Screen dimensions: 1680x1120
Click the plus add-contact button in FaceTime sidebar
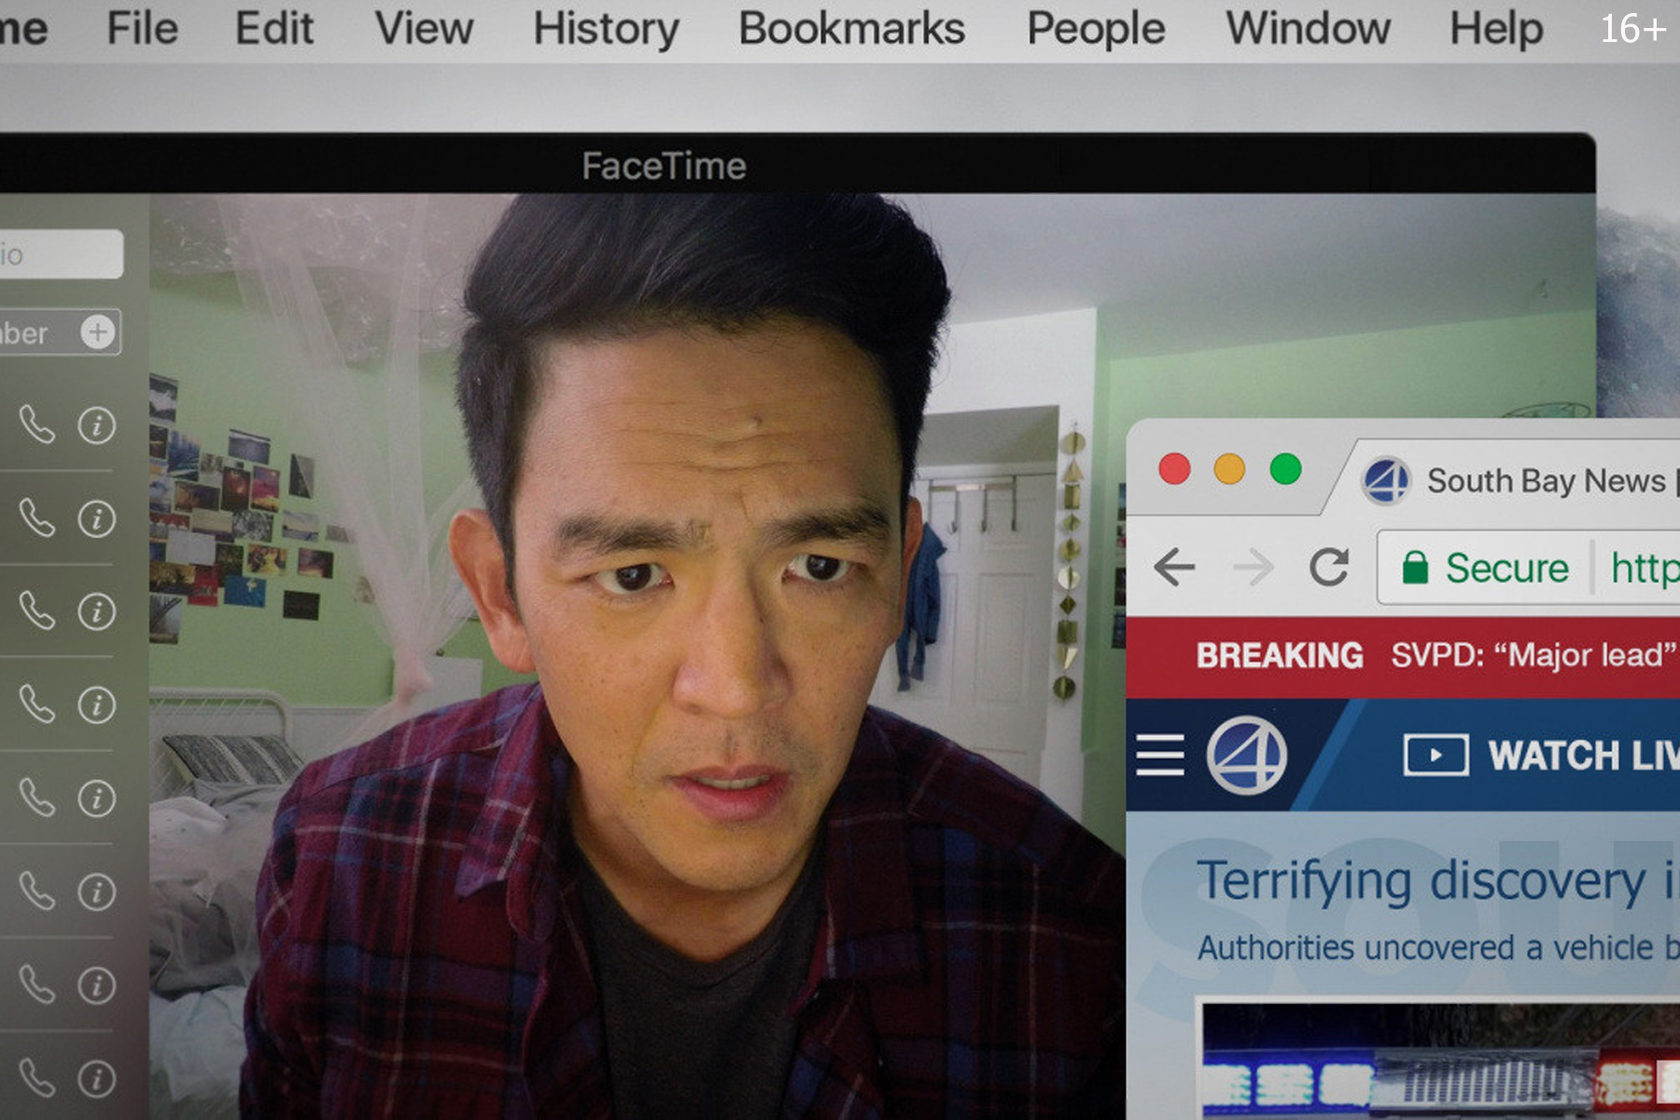tap(98, 332)
